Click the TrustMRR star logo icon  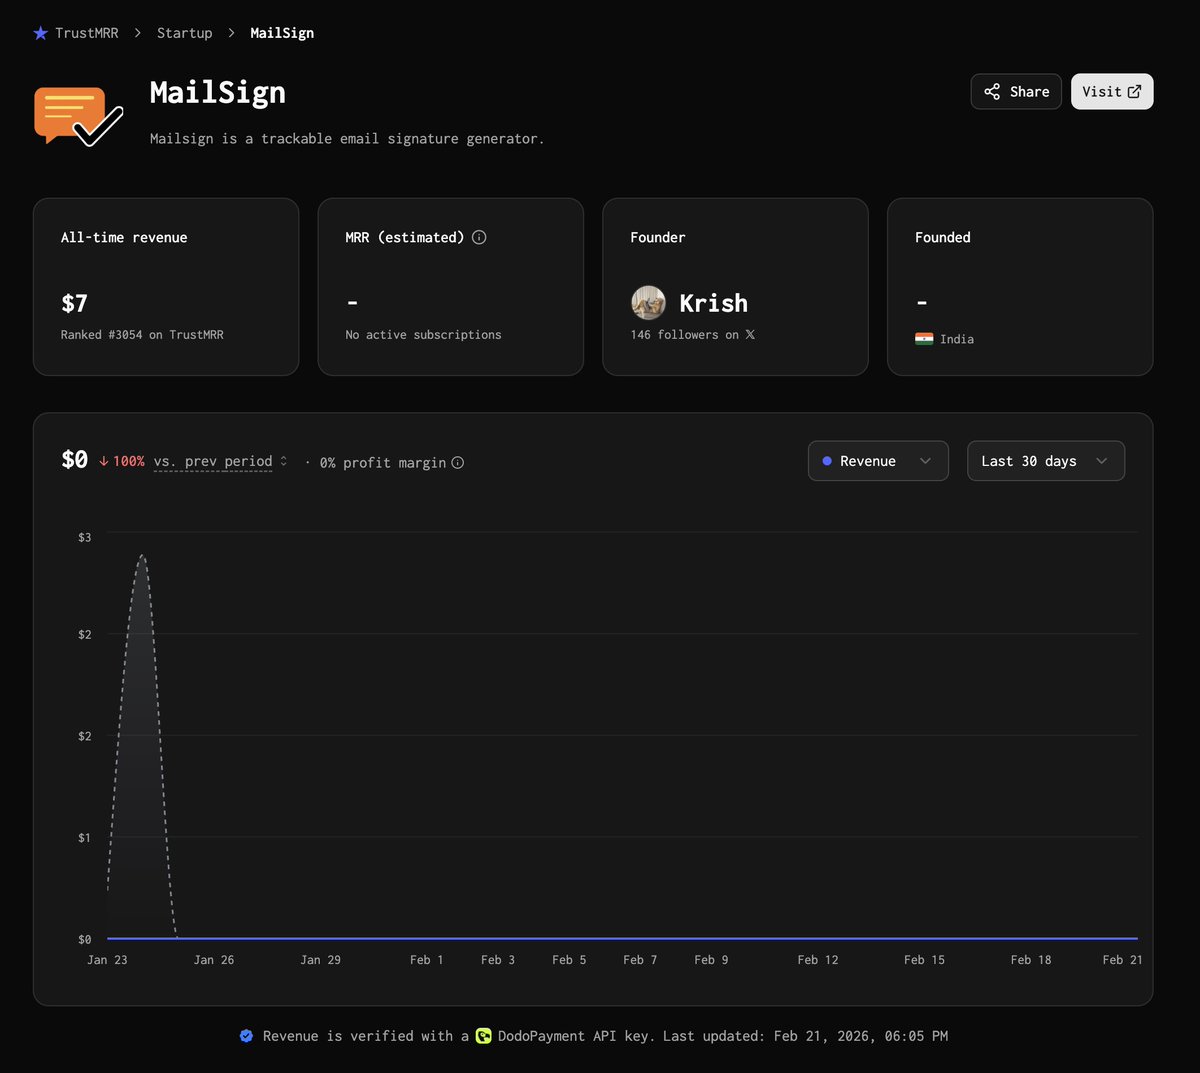[x=40, y=33]
